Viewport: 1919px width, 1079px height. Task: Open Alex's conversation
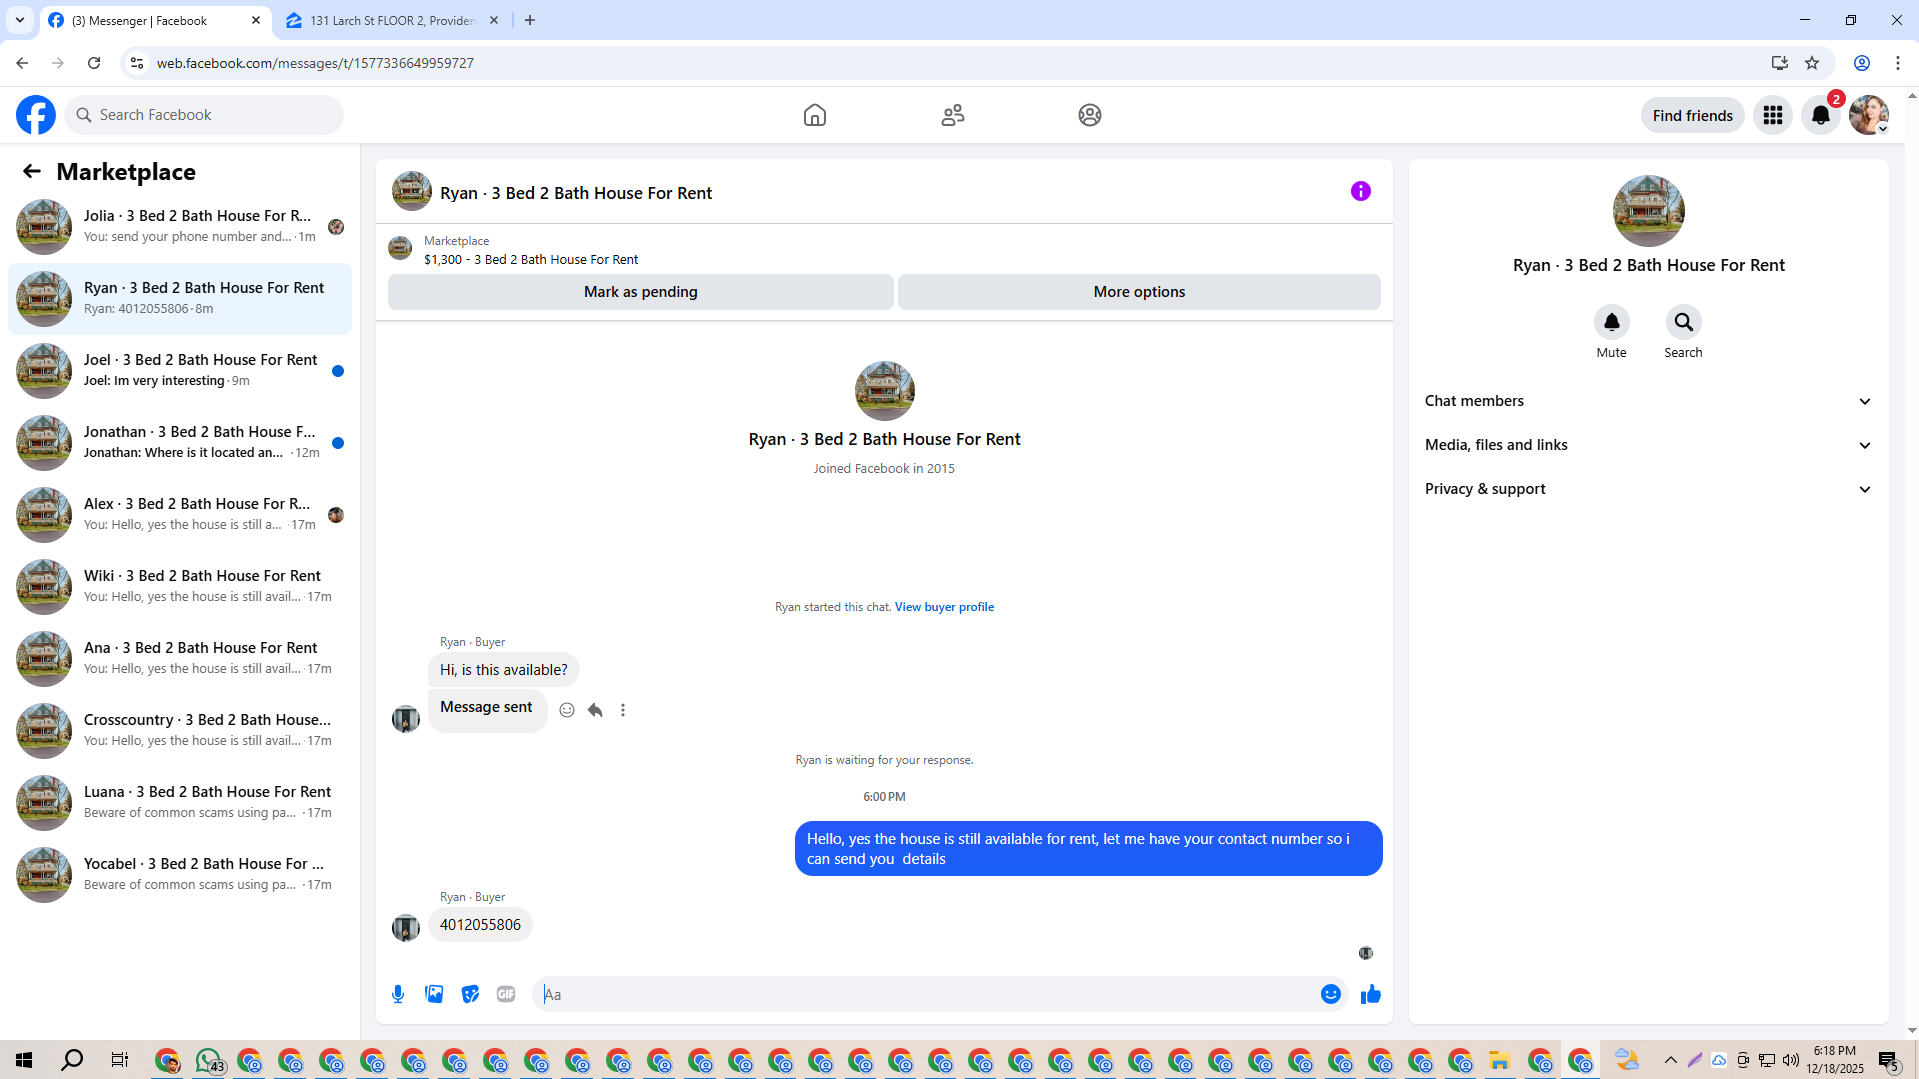tap(180, 515)
